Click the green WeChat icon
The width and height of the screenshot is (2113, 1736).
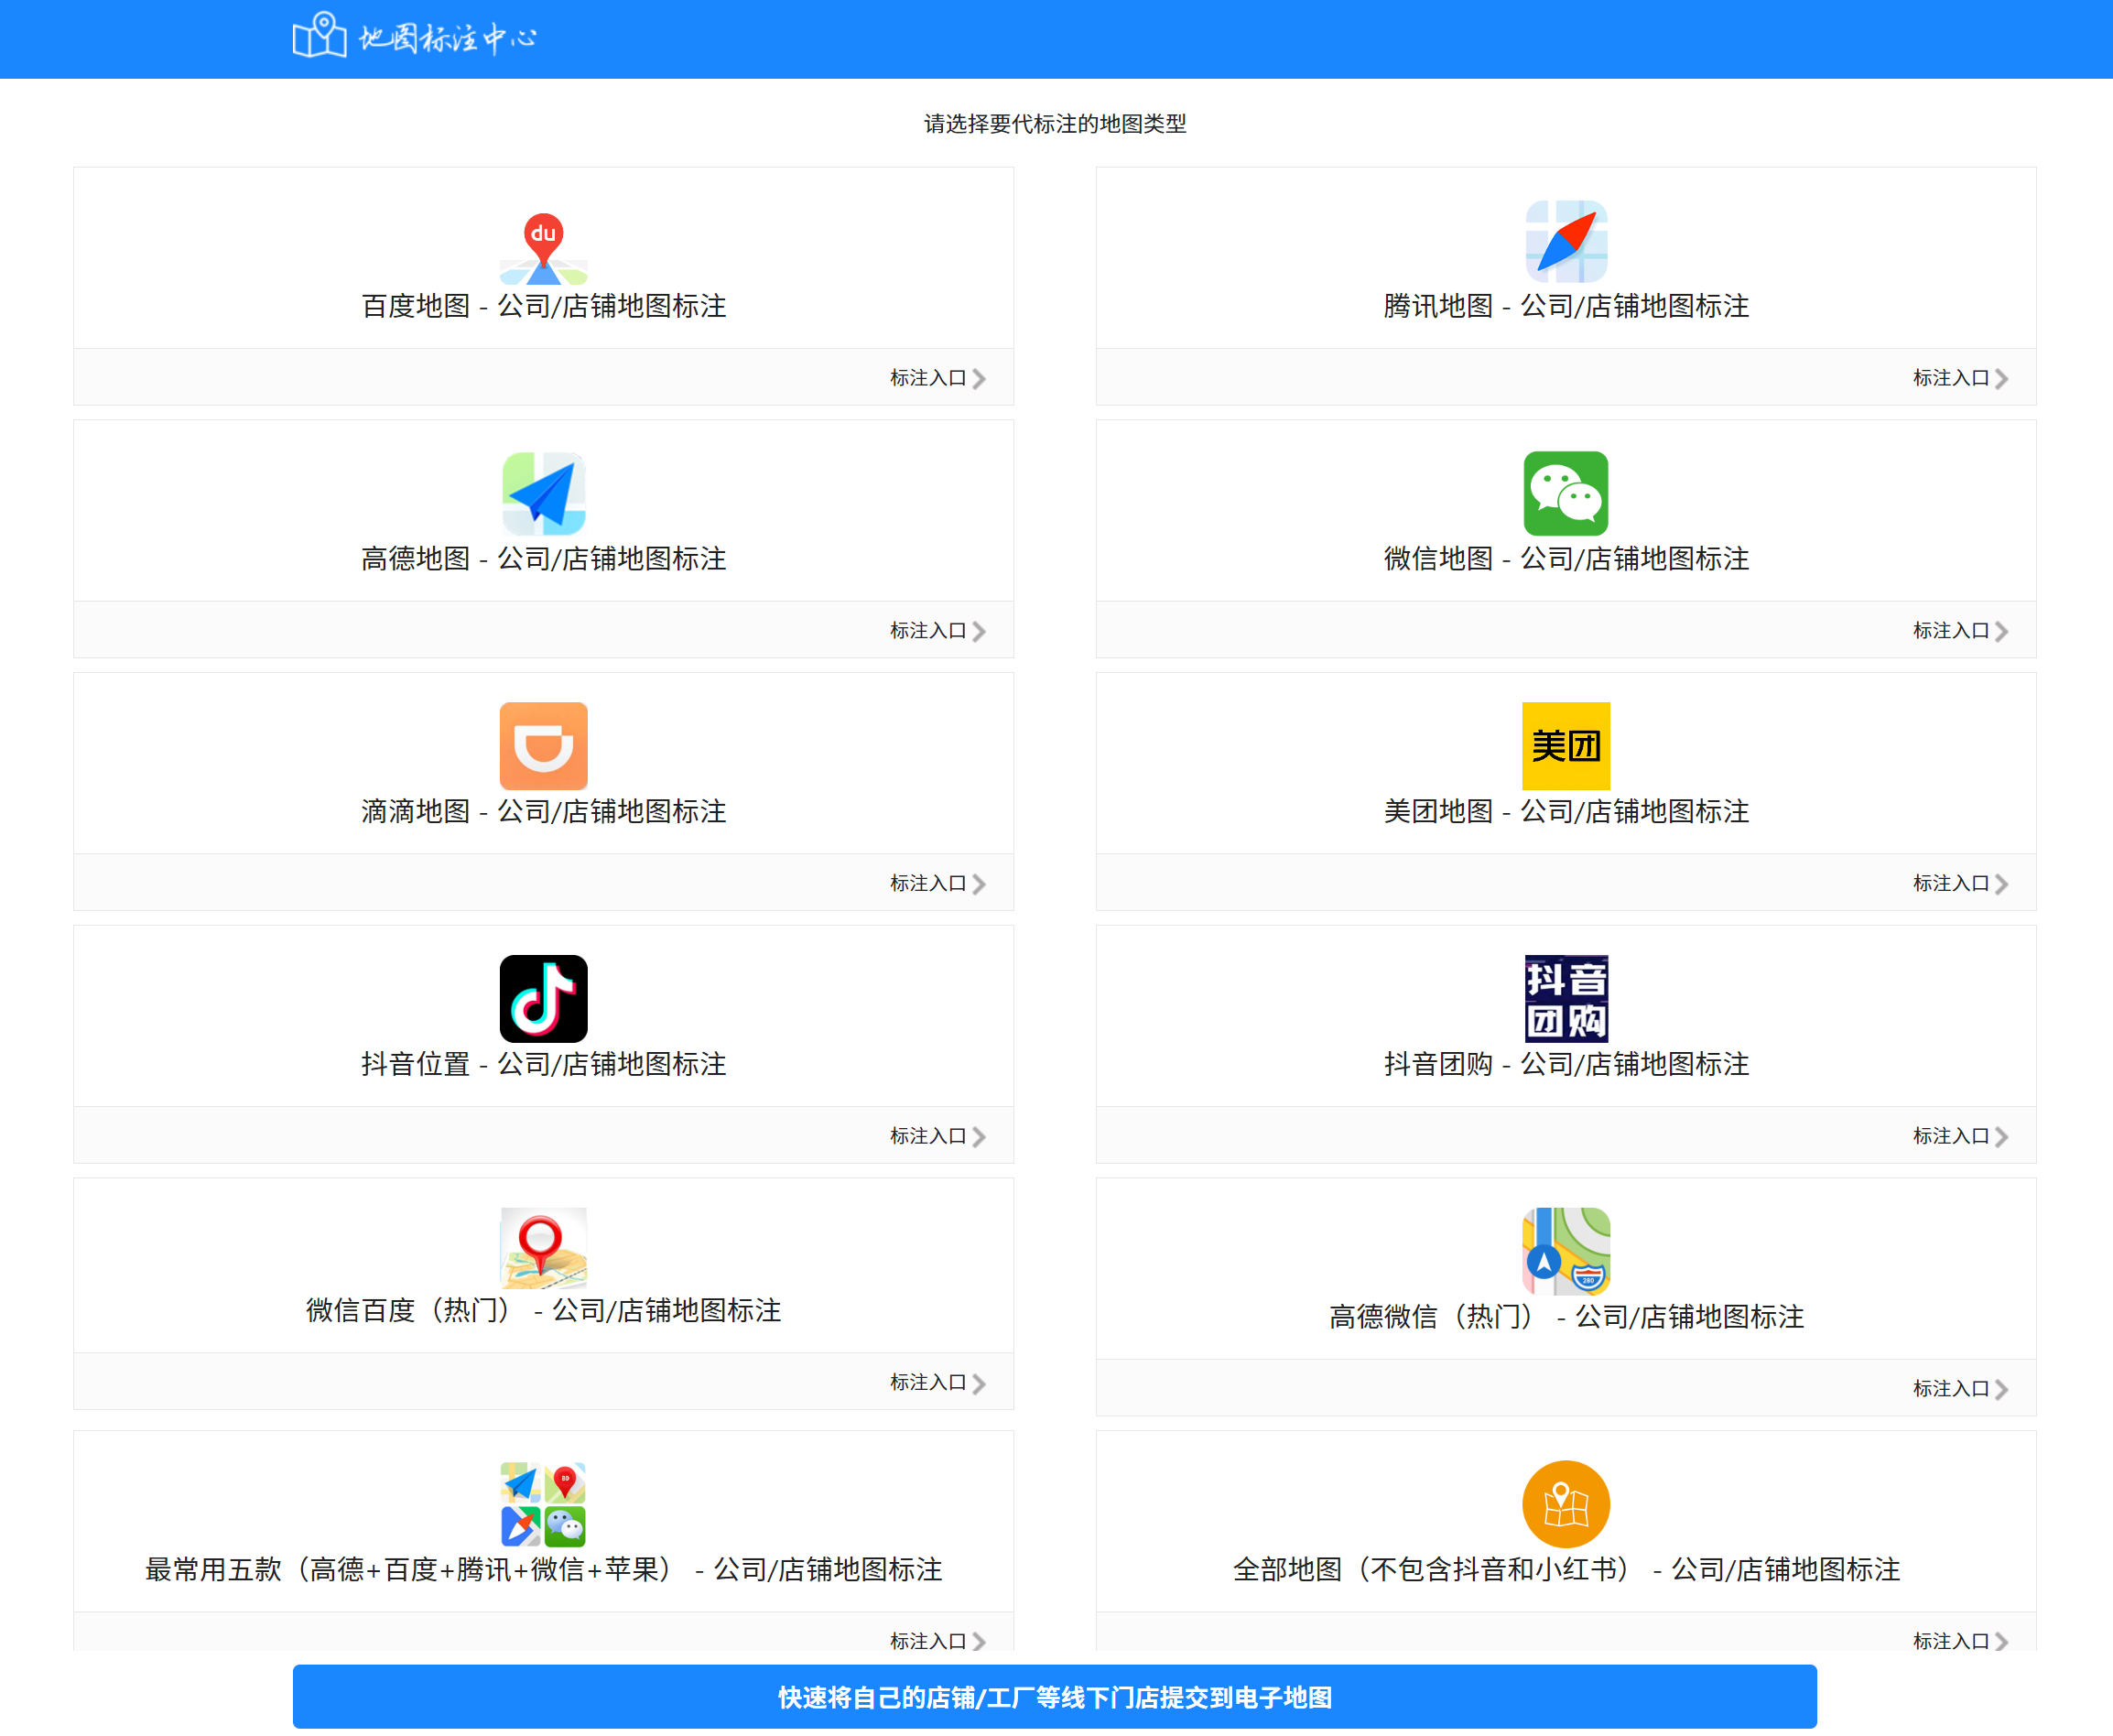[1566, 494]
